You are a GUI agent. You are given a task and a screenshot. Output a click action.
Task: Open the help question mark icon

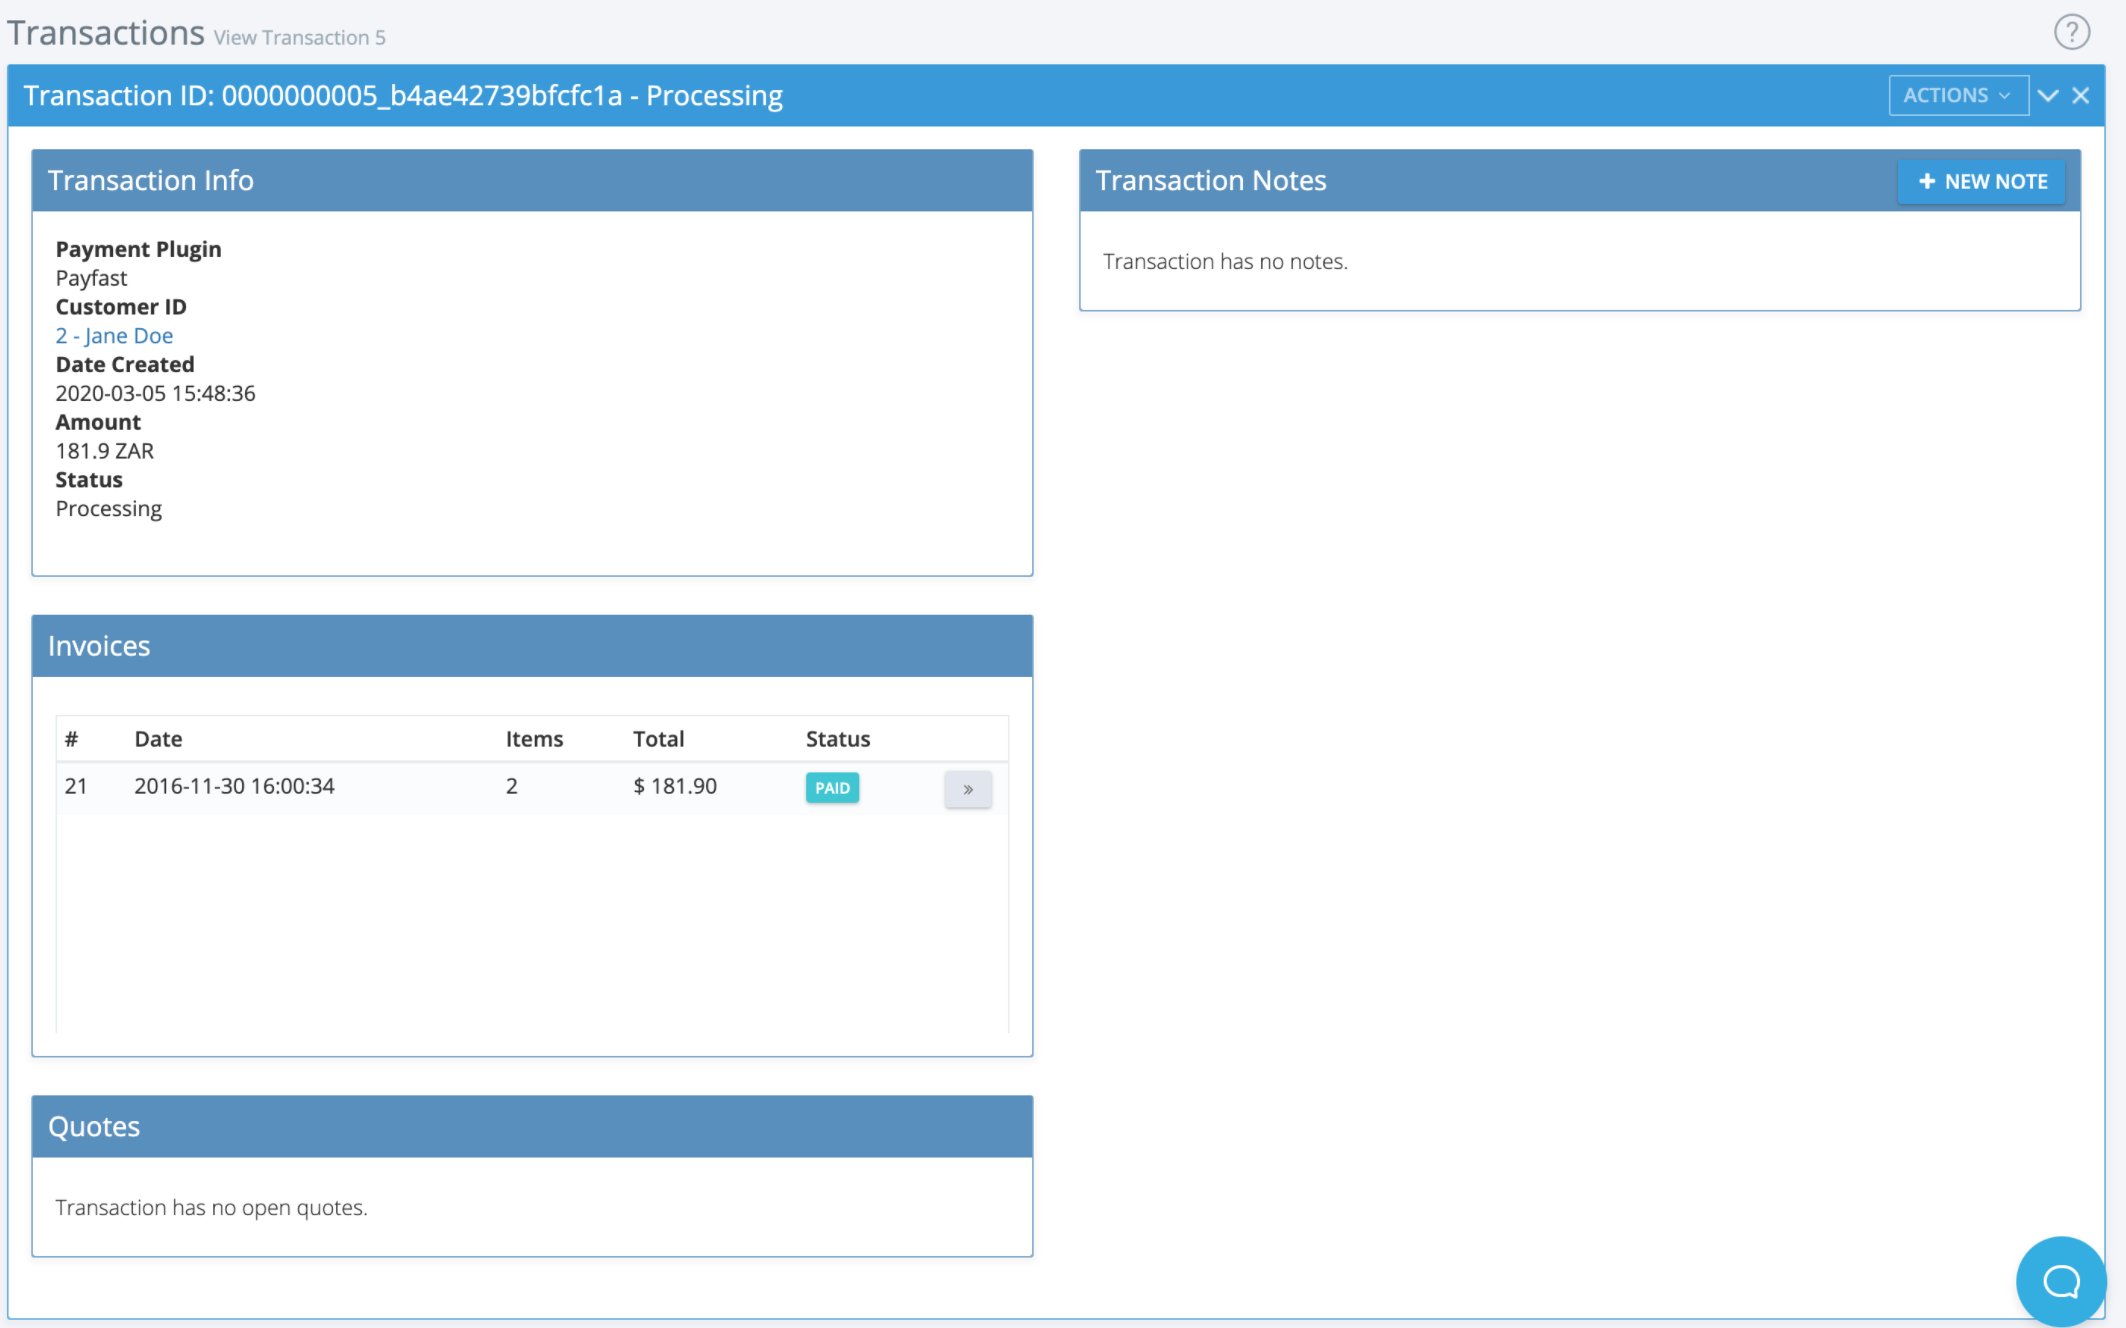click(2072, 32)
